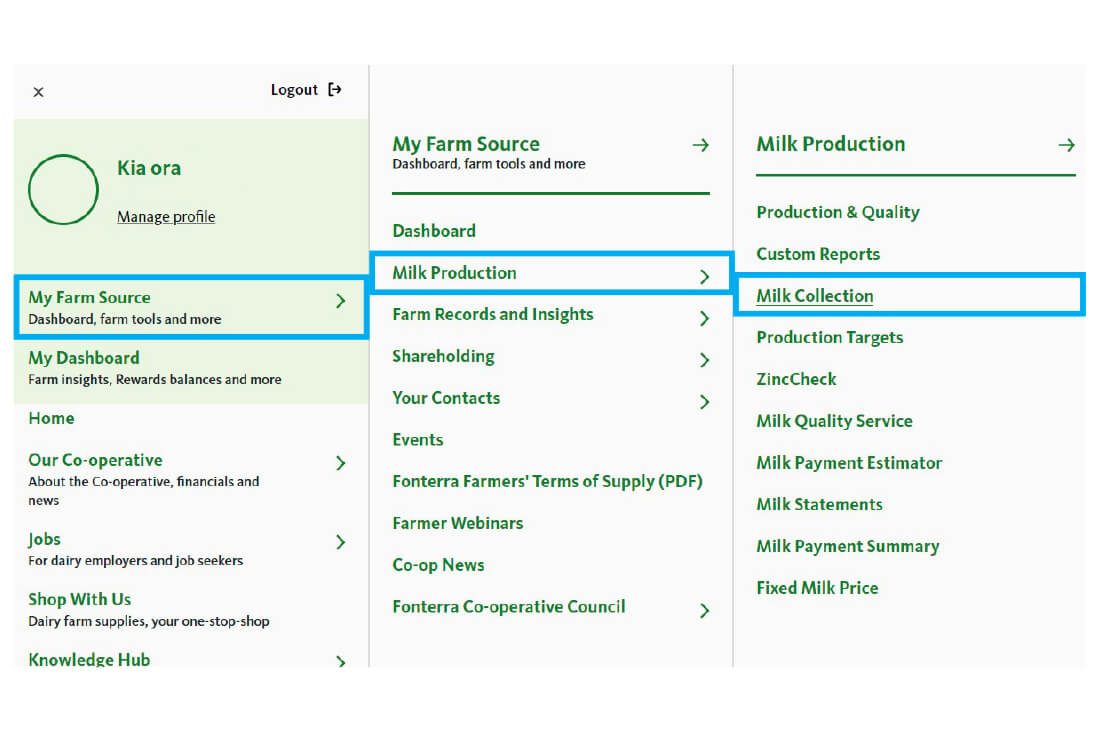The width and height of the screenshot is (1100, 733).
Task: Click the arrow beside the My Farm Source heading
Action: (700, 145)
